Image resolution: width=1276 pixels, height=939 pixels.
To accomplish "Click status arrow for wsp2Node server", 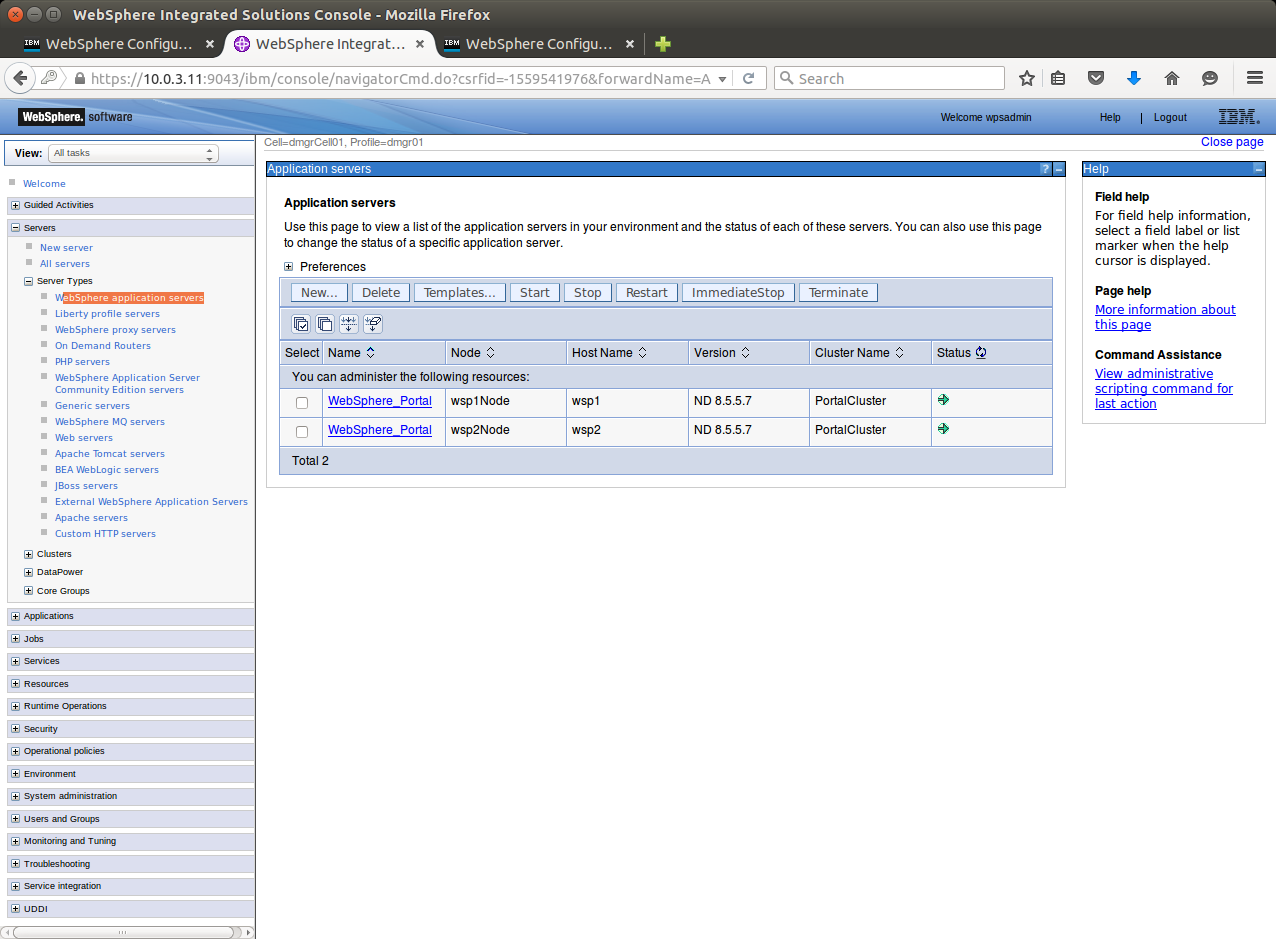I will point(943,429).
